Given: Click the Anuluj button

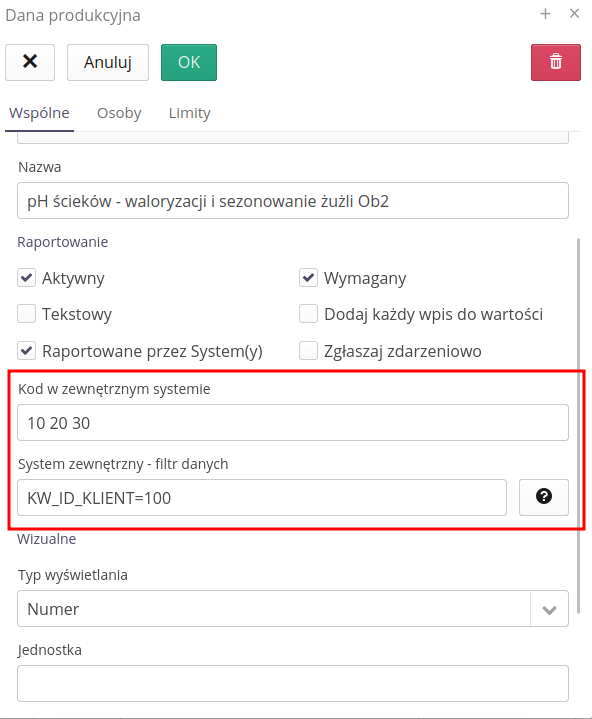Looking at the screenshot, I should coord(108,62).
